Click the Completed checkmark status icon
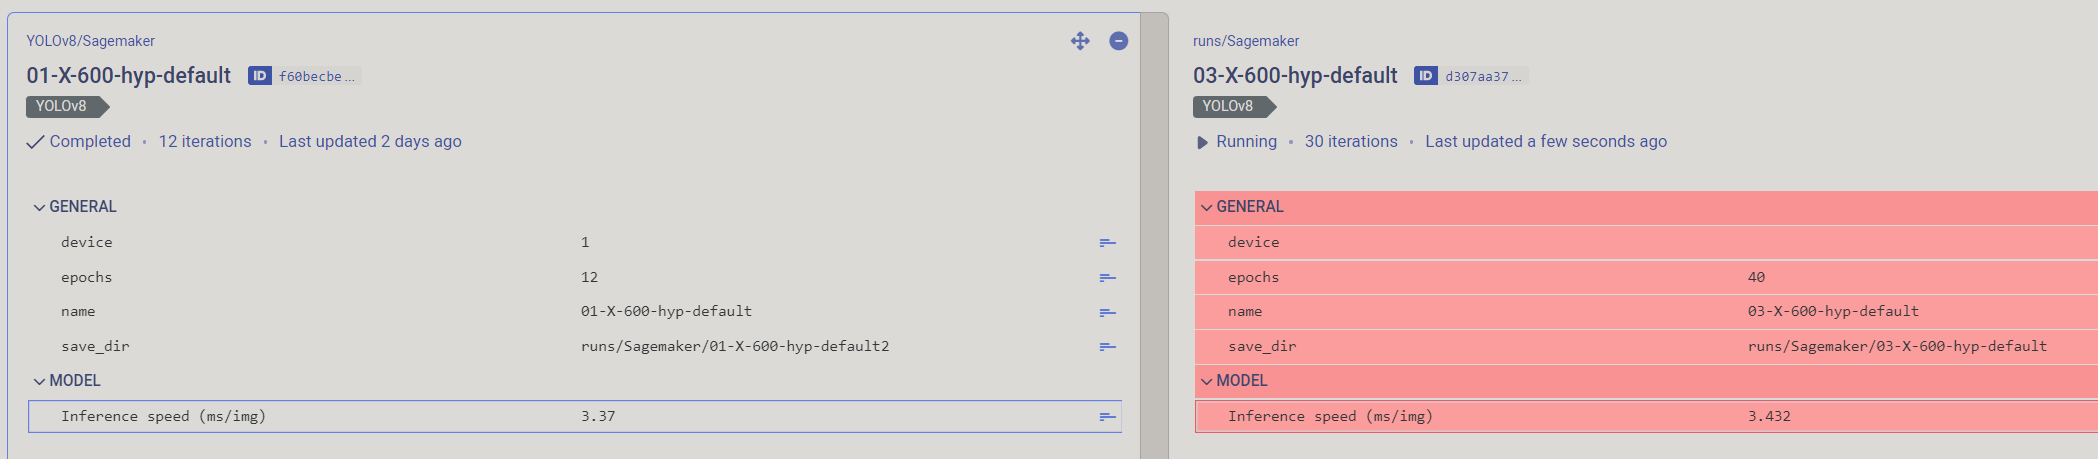The image size is (2098, 459). [x=35, y=142]
